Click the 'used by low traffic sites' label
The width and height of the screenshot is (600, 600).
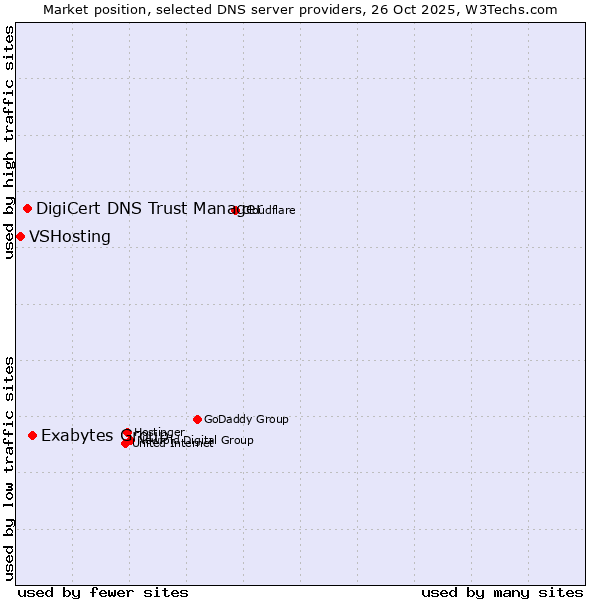click(9, 467)
